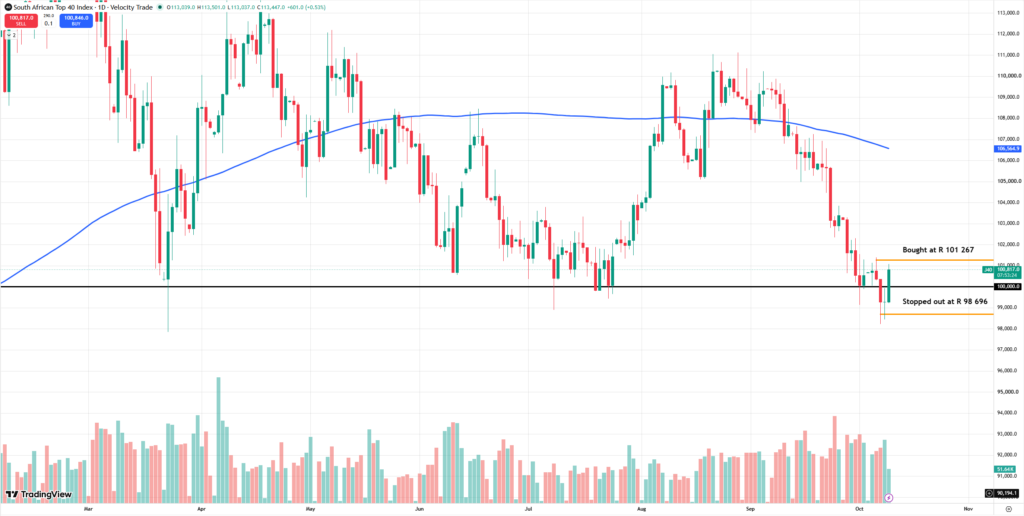Select the black 100,000.0 horizontal line label
Screen dimensions: 1024x516
tap(1008, 287)
